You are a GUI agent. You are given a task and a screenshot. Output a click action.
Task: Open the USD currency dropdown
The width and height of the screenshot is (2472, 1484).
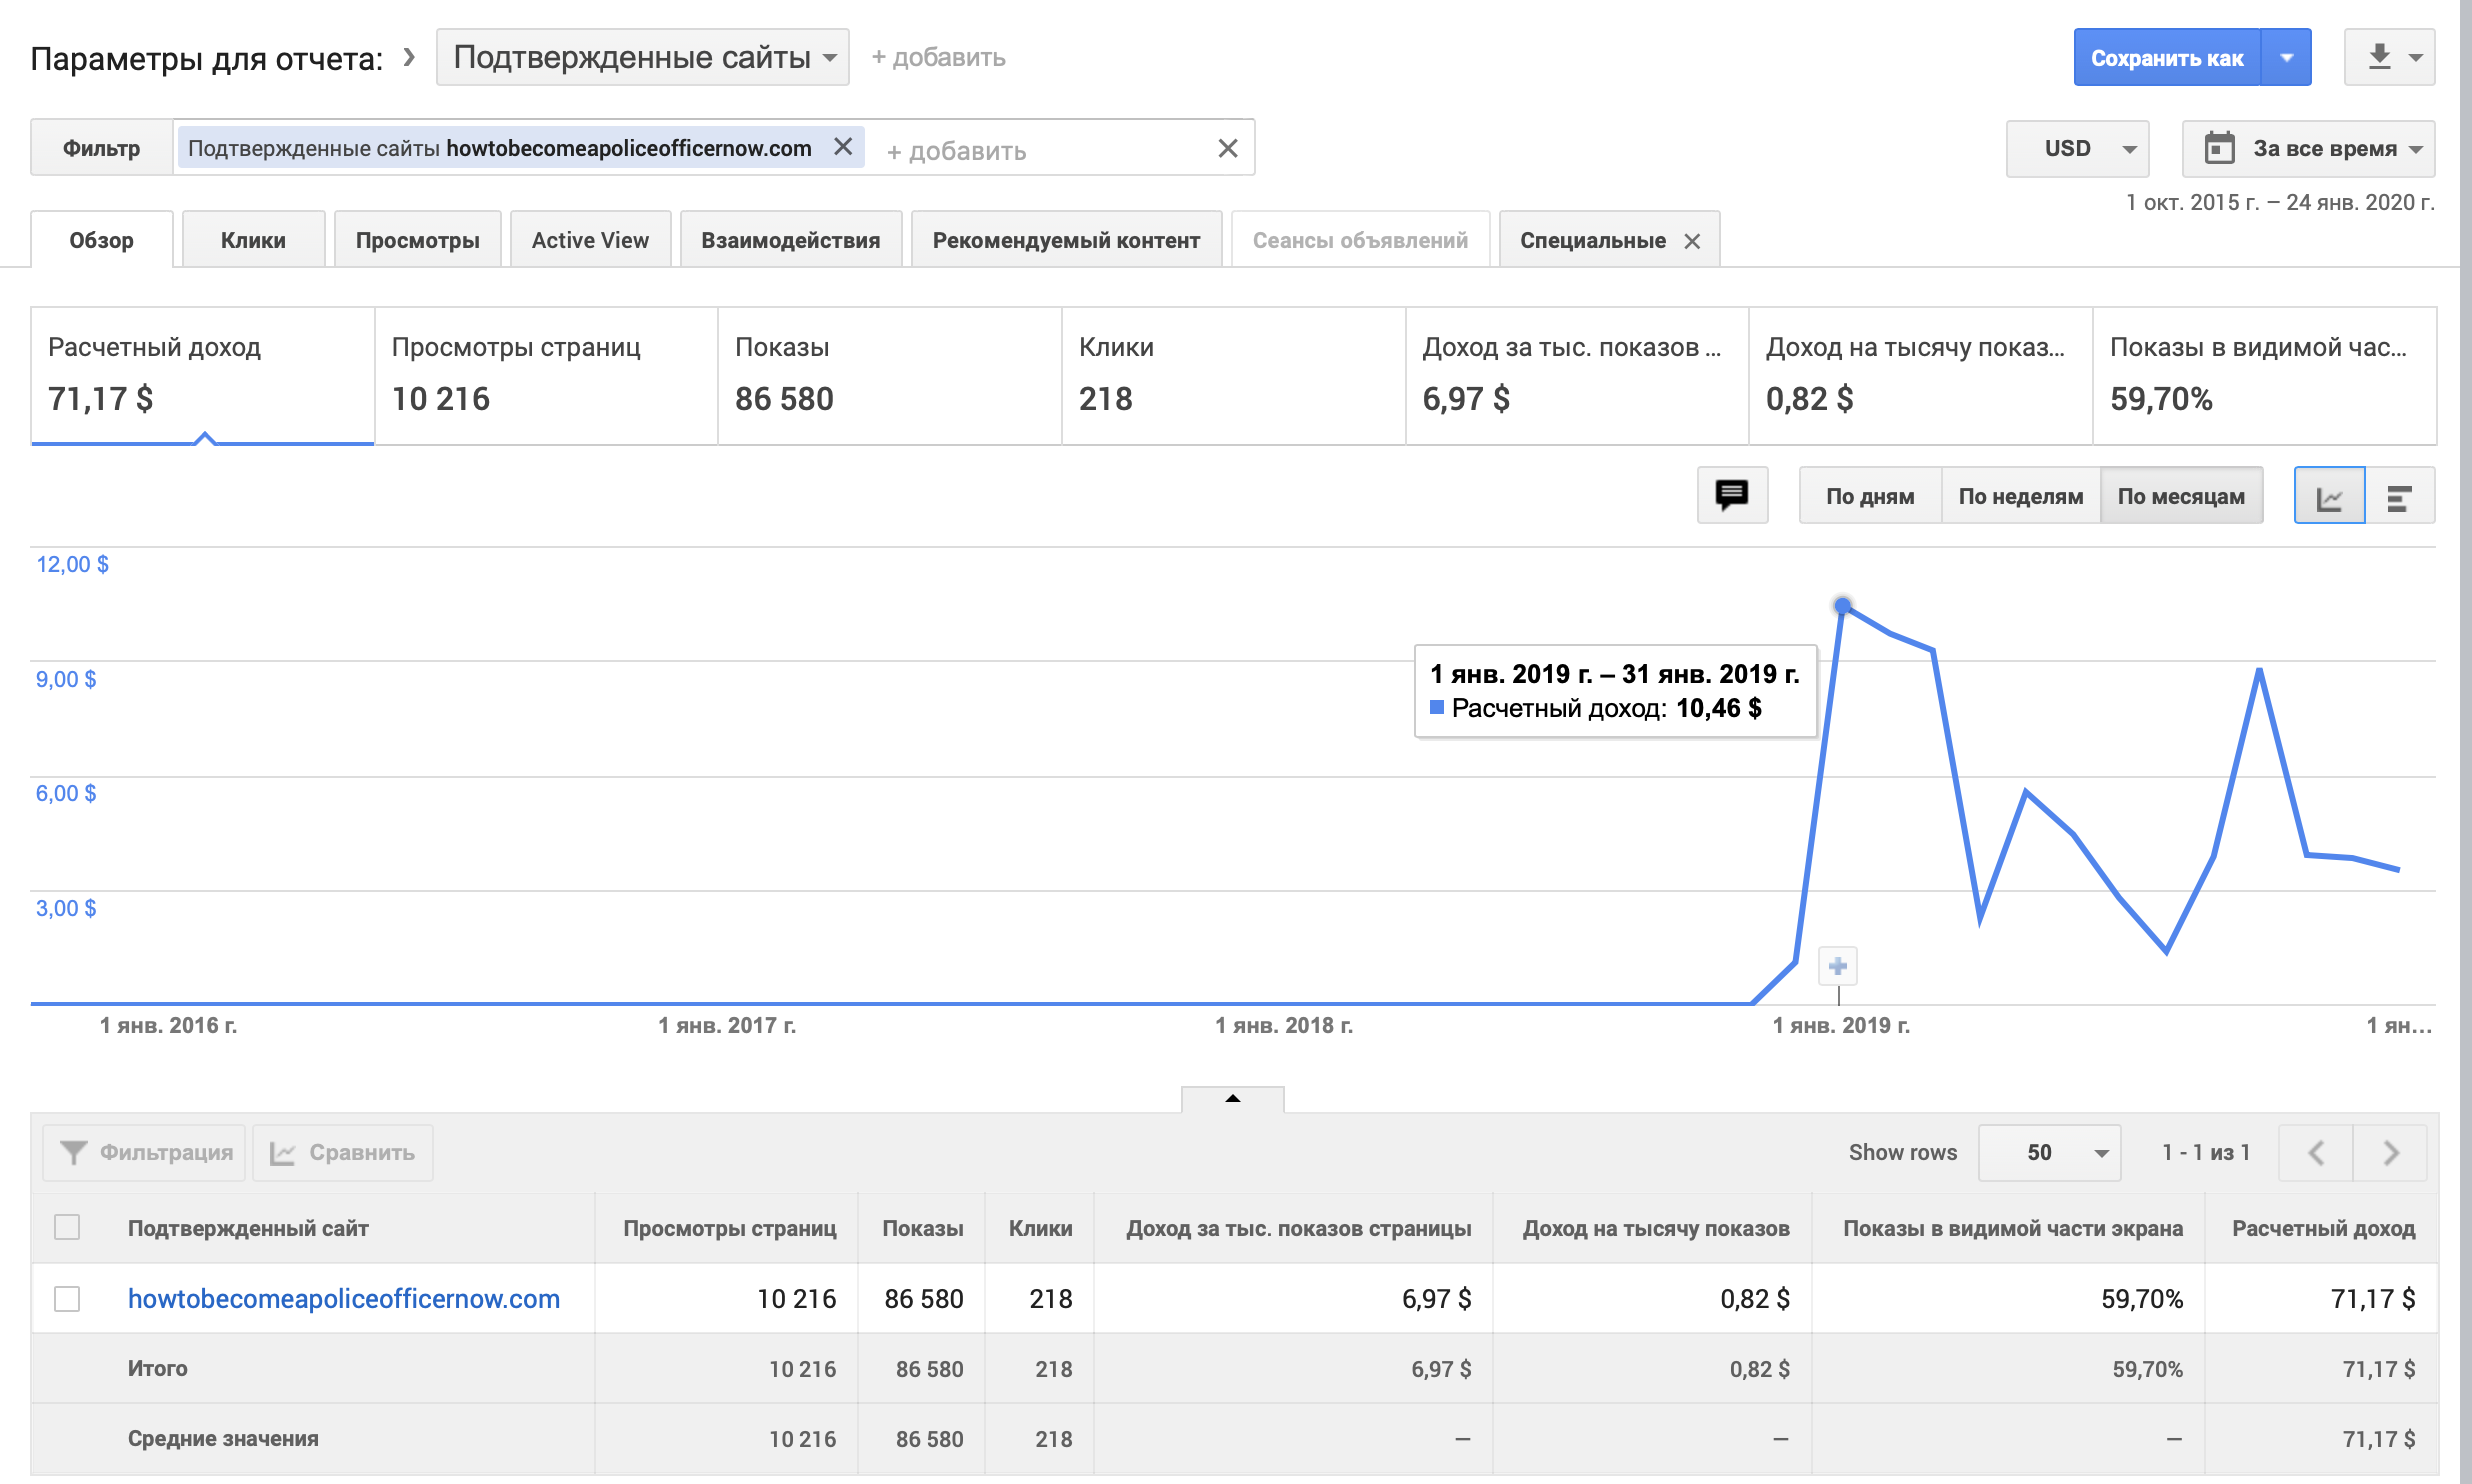click(x=2077, y=148)
